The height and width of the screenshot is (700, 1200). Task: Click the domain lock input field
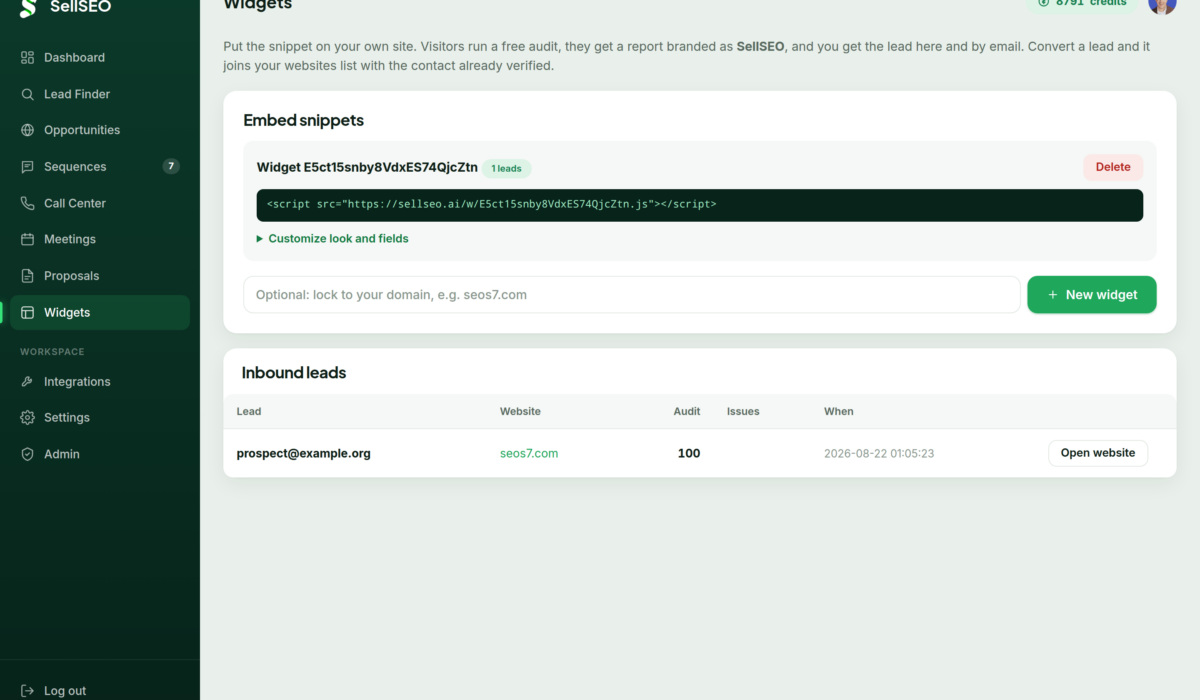click(632, 295)
